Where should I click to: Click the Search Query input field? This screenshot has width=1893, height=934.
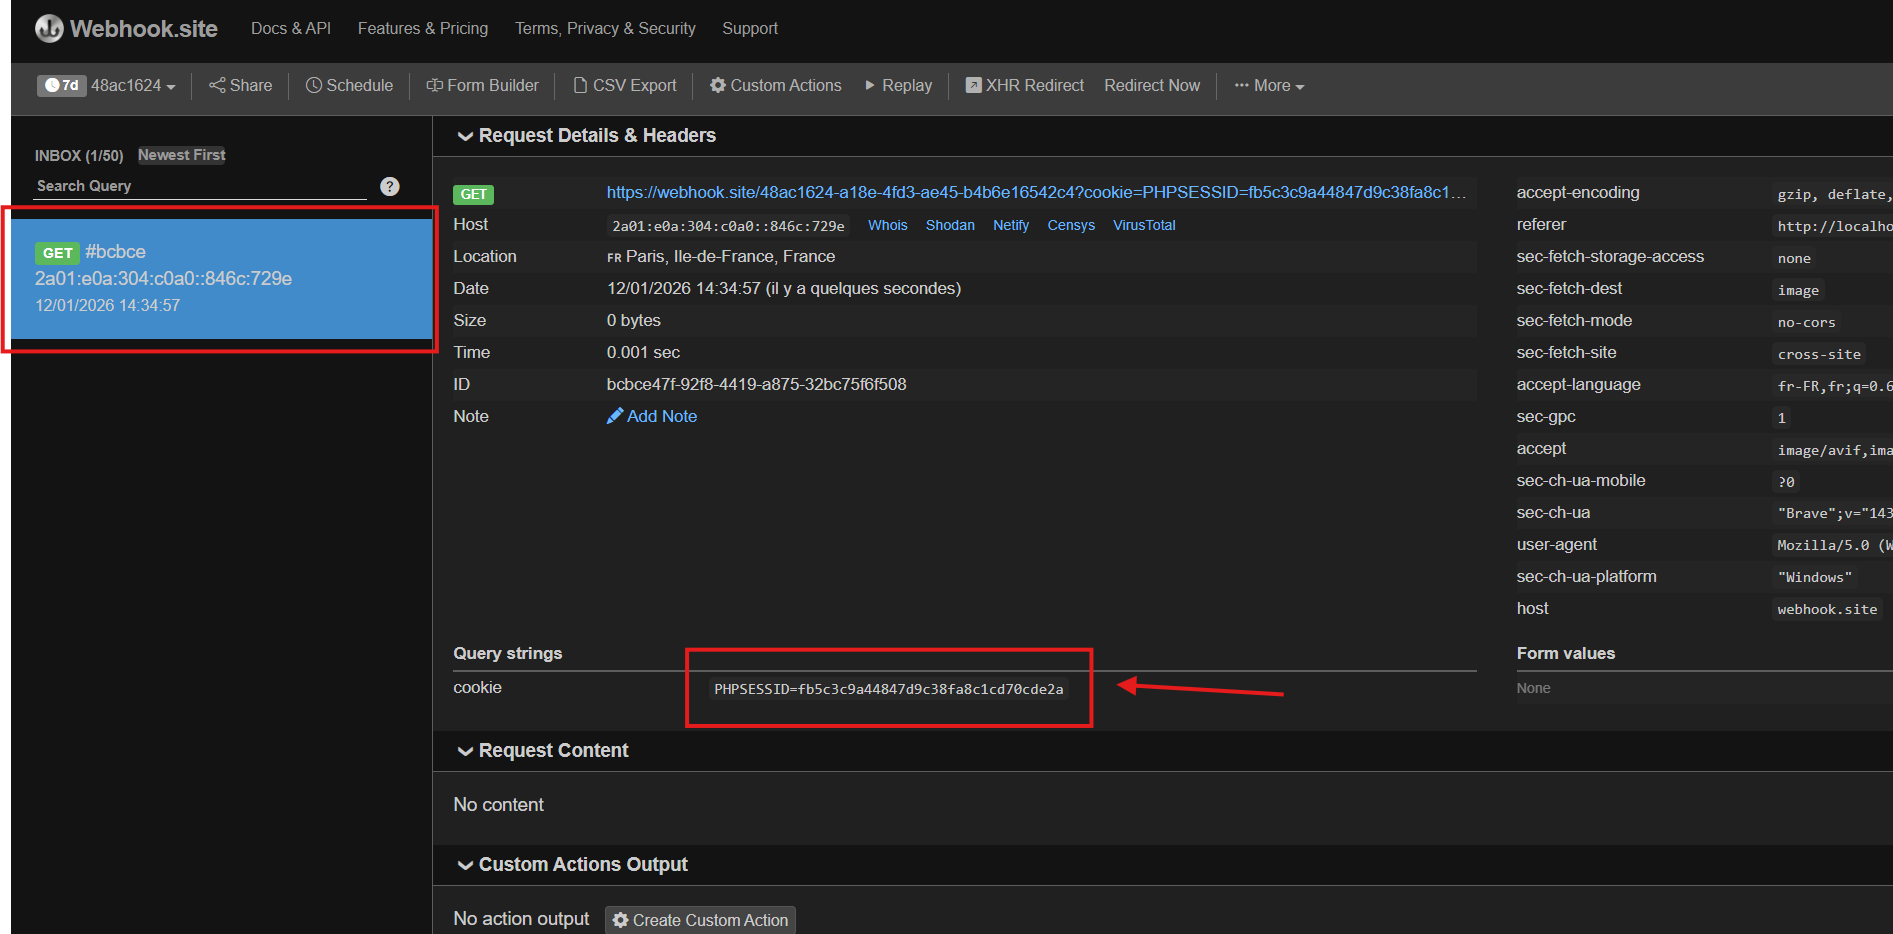(x=200, y=186)
